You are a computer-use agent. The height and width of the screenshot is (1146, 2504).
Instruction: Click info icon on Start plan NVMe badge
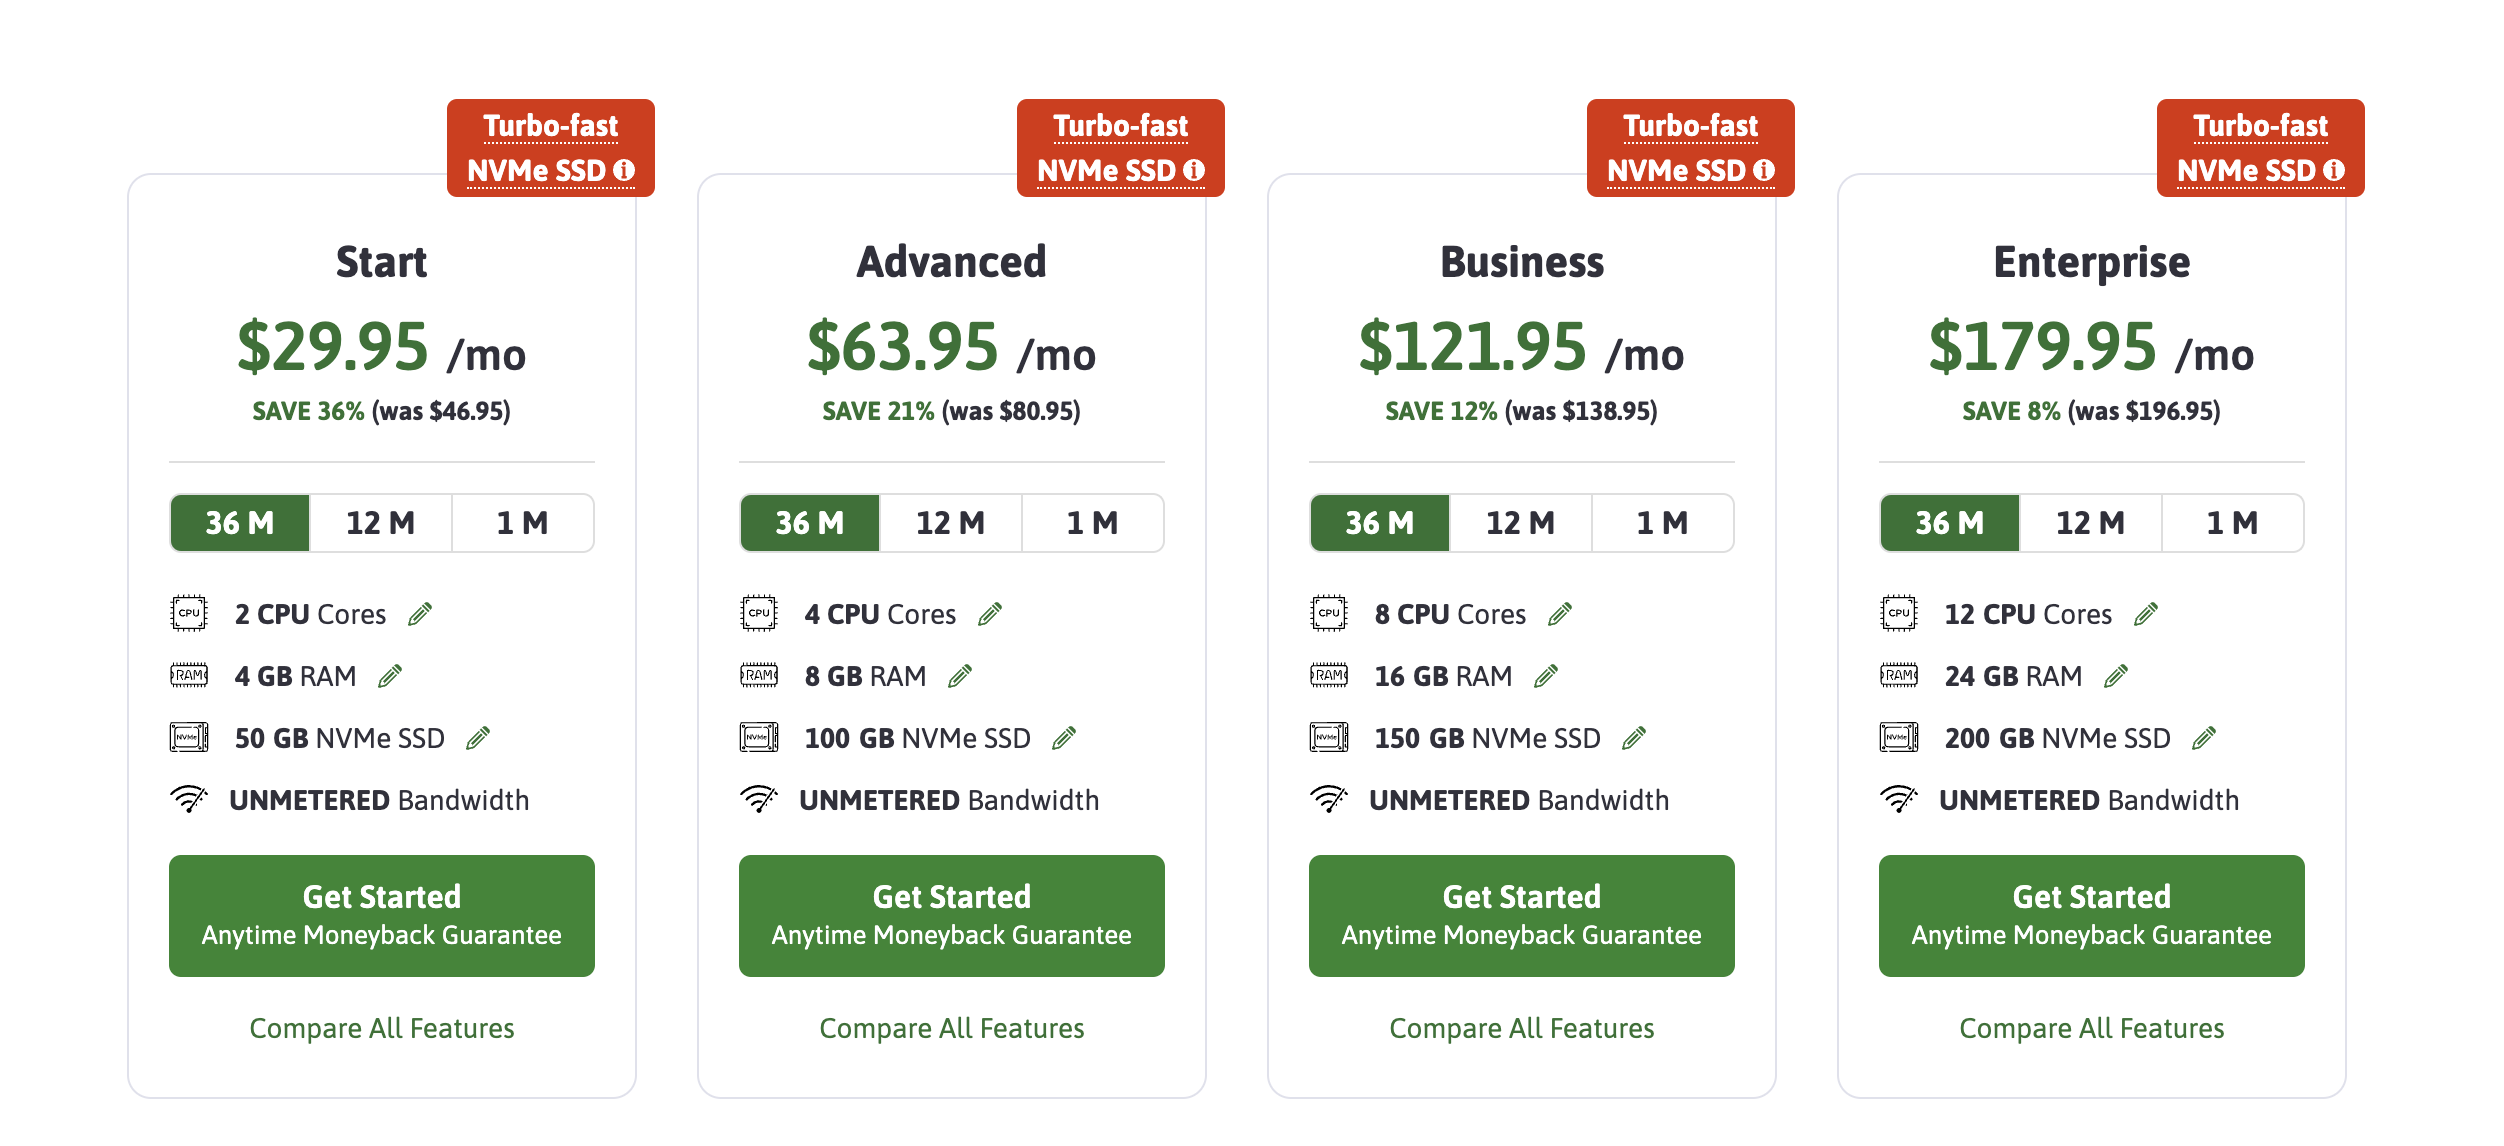coord(624,171)
